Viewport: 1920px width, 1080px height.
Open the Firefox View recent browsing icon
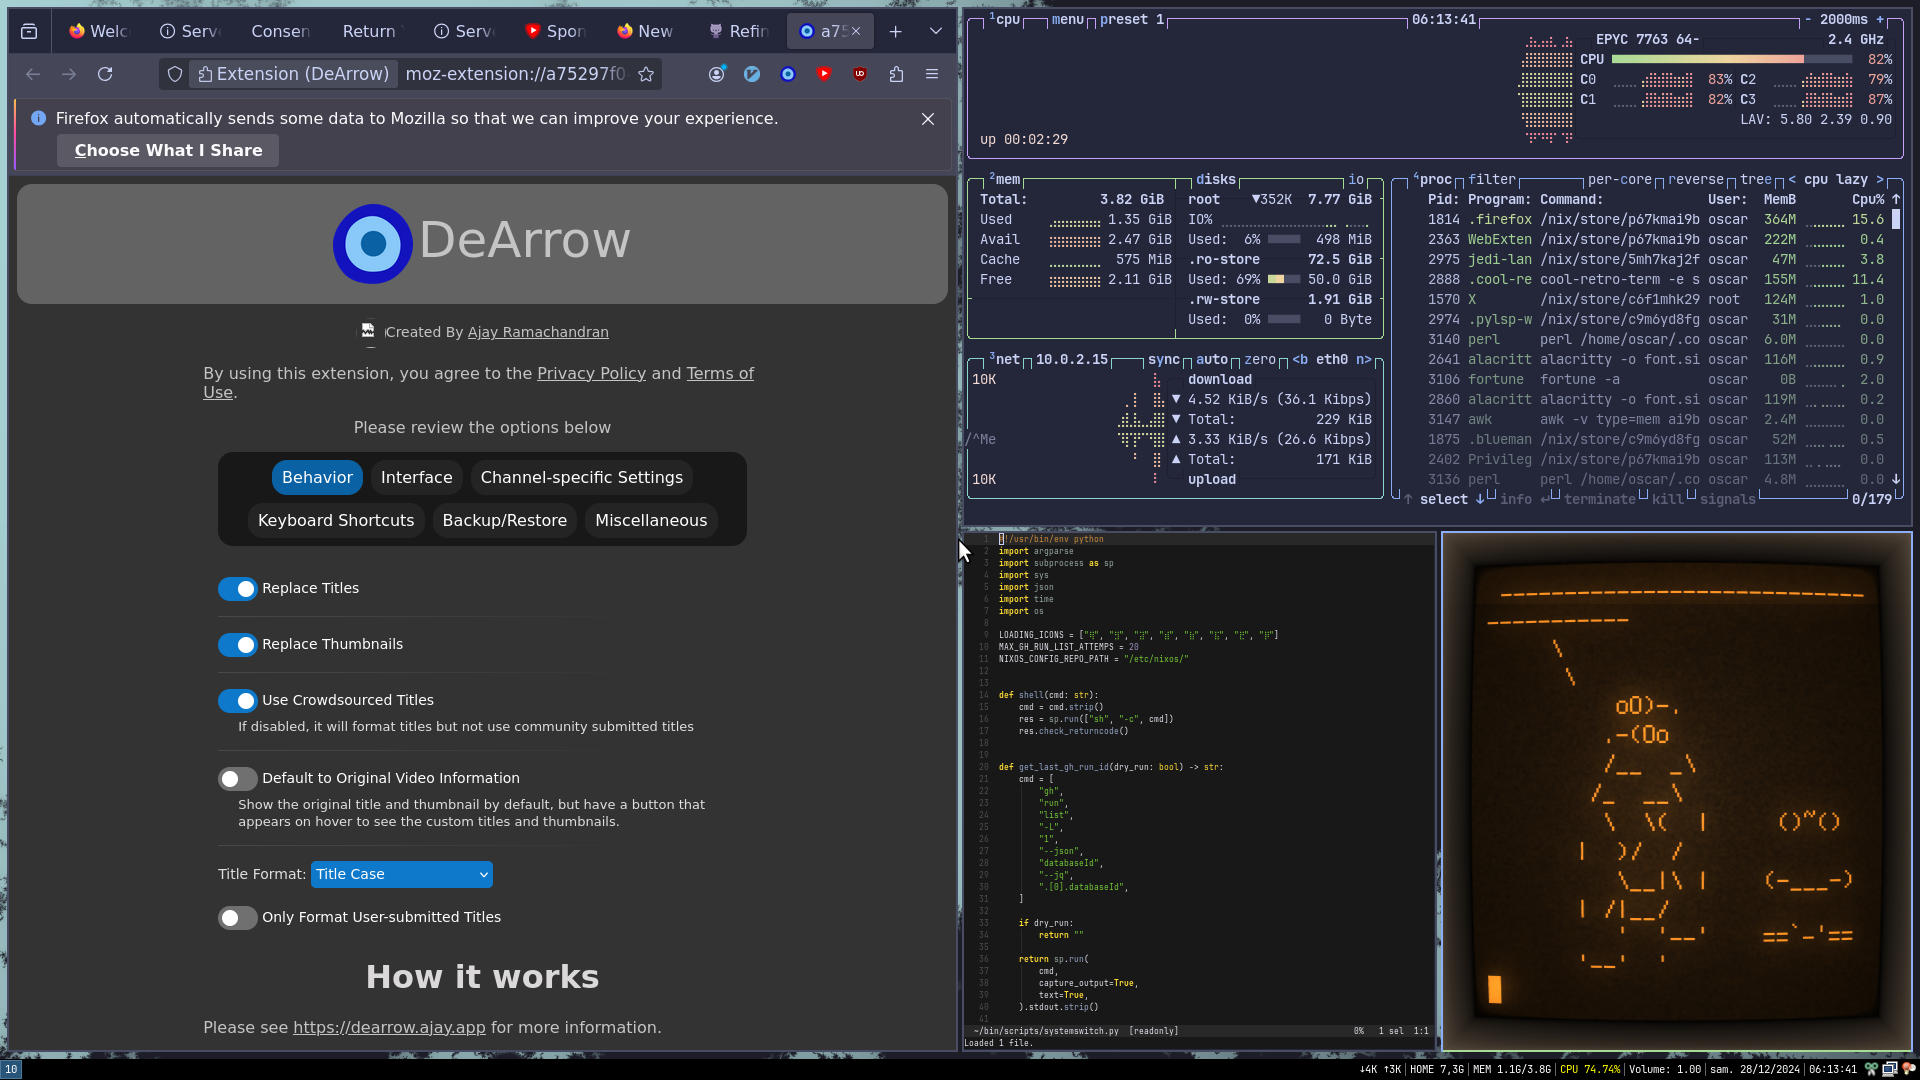pos(29,31)
